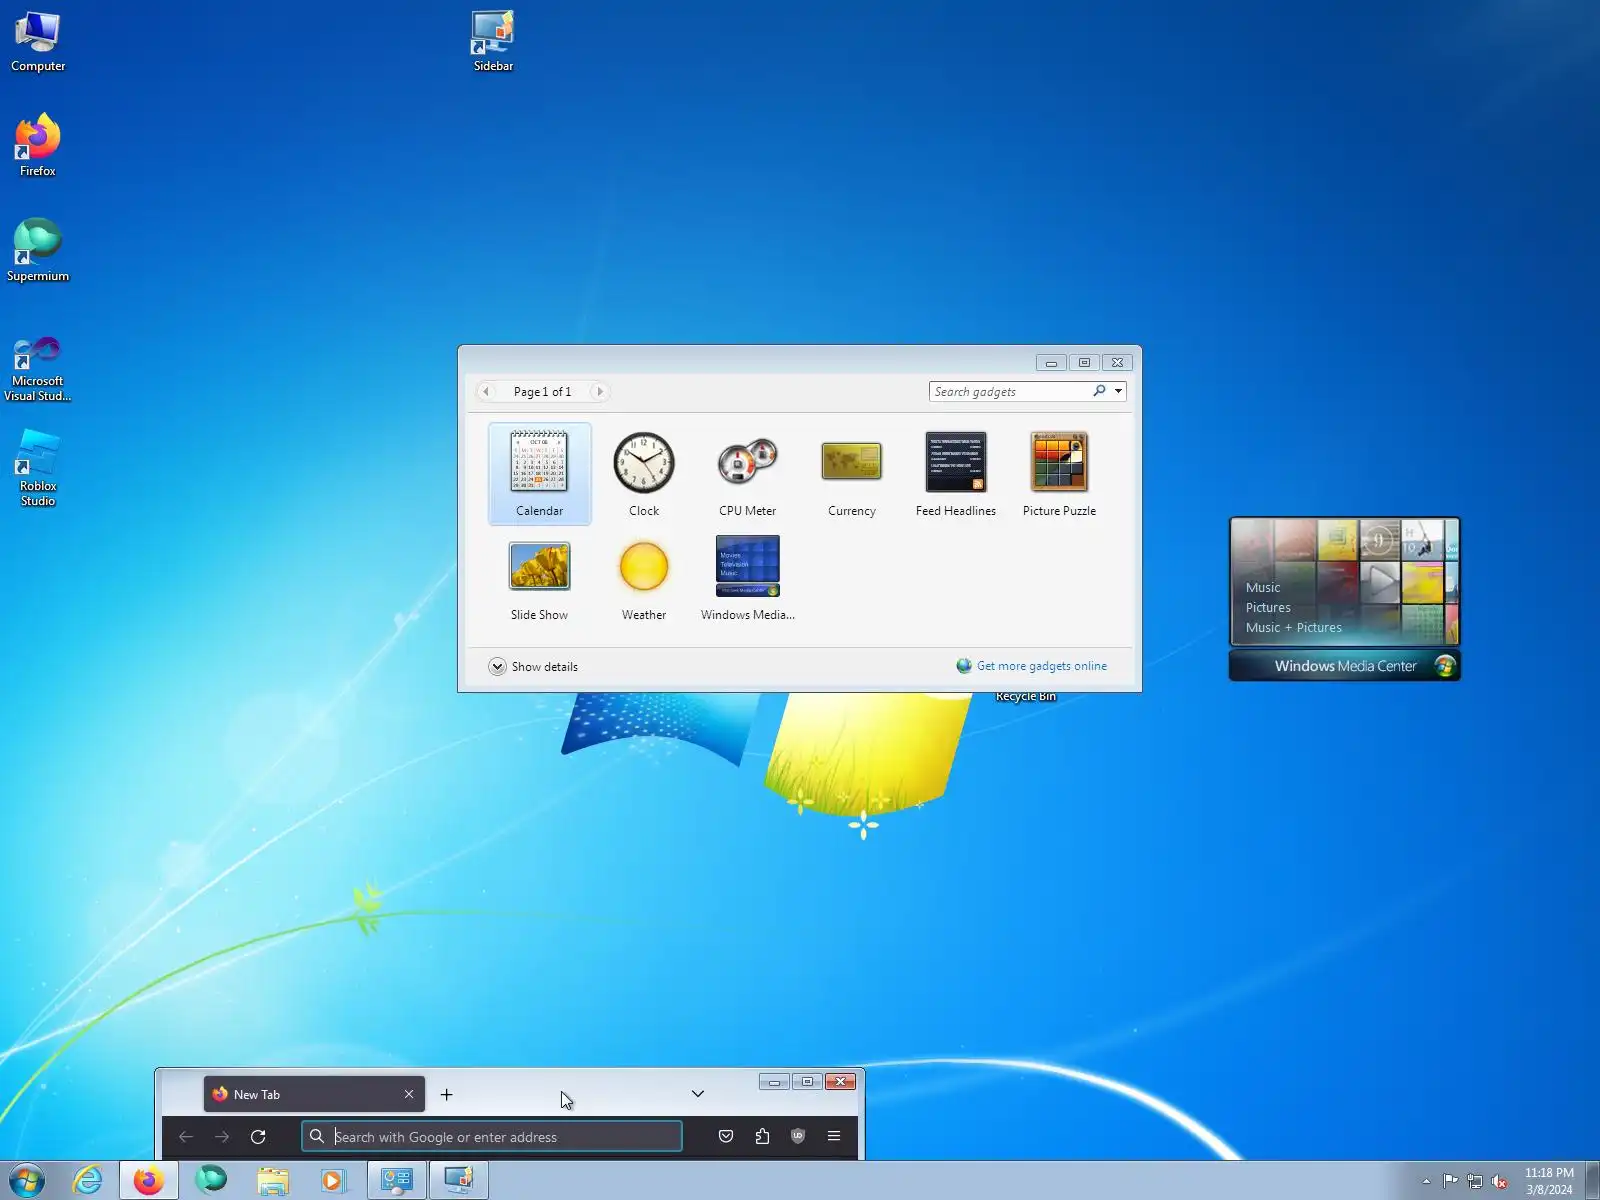The width and height of the screenshot is (1600, 1200).
Task: Launch Windows Media Player from the taskbar
Action: (x=334, y=1180)
